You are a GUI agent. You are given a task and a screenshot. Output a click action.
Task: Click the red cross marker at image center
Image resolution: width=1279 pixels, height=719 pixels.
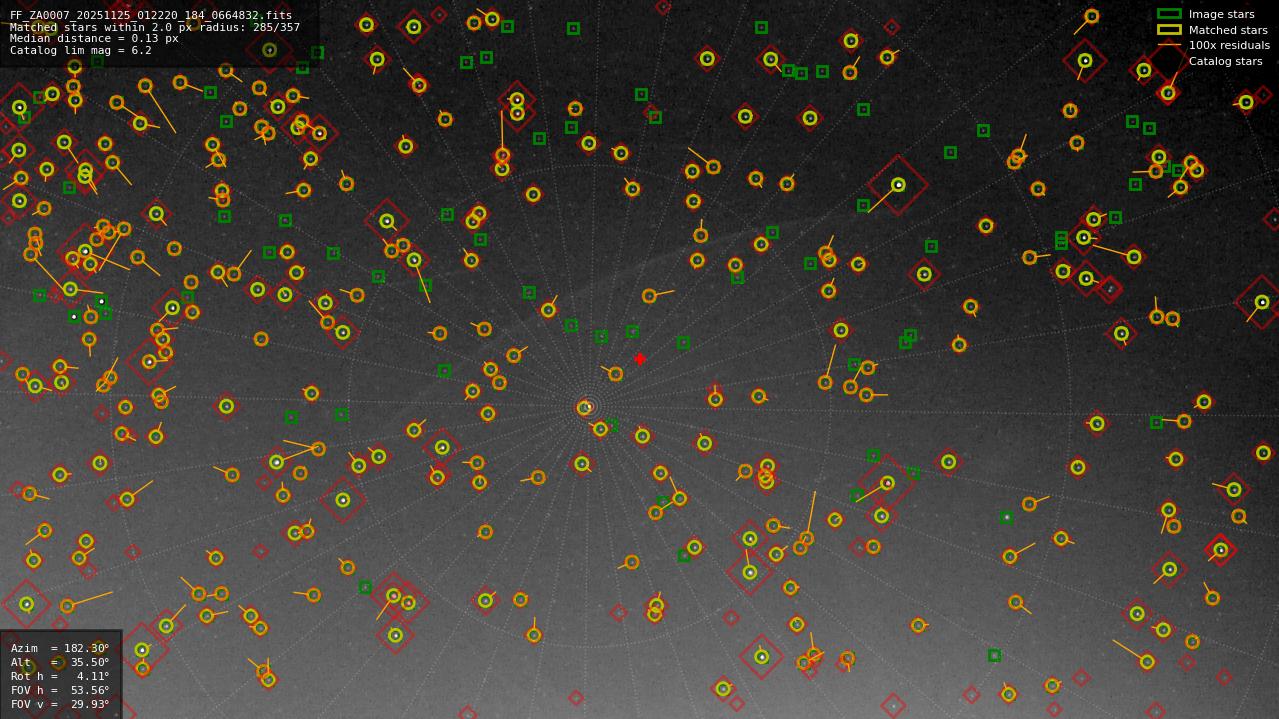[640, 359]
